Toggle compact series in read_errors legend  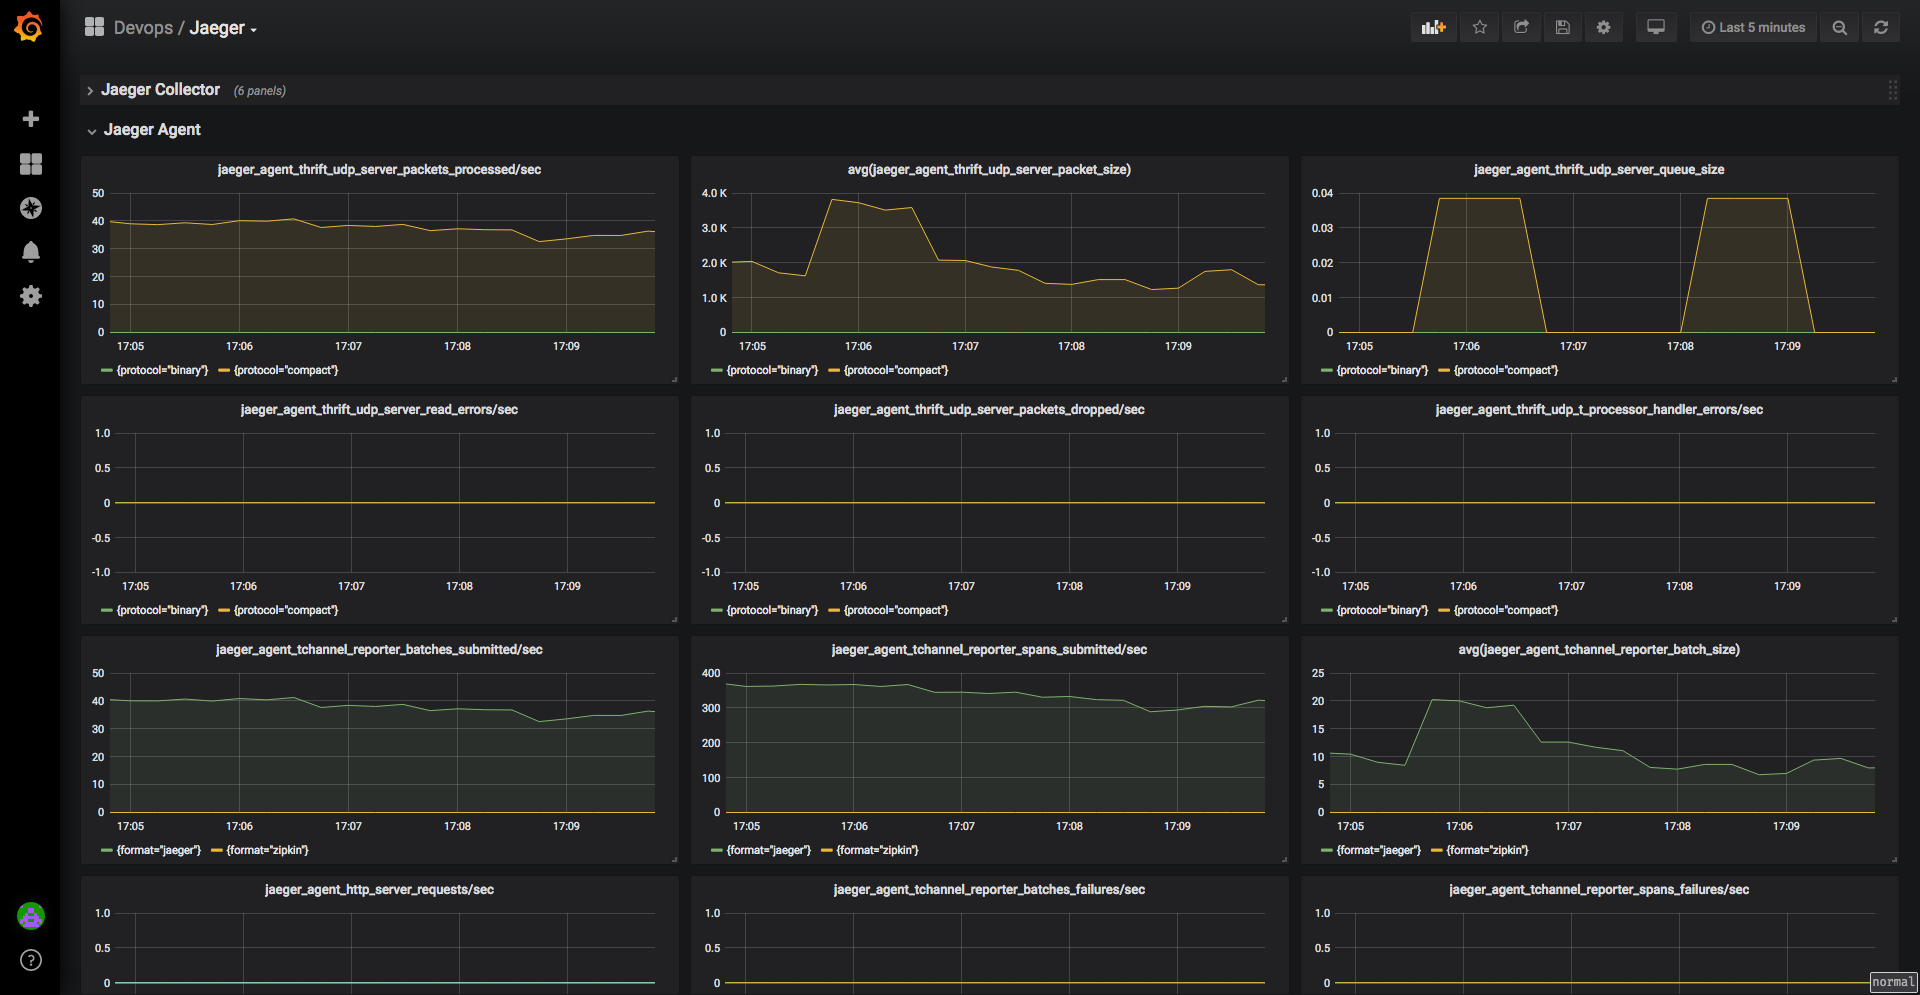(x=286, y=611)
